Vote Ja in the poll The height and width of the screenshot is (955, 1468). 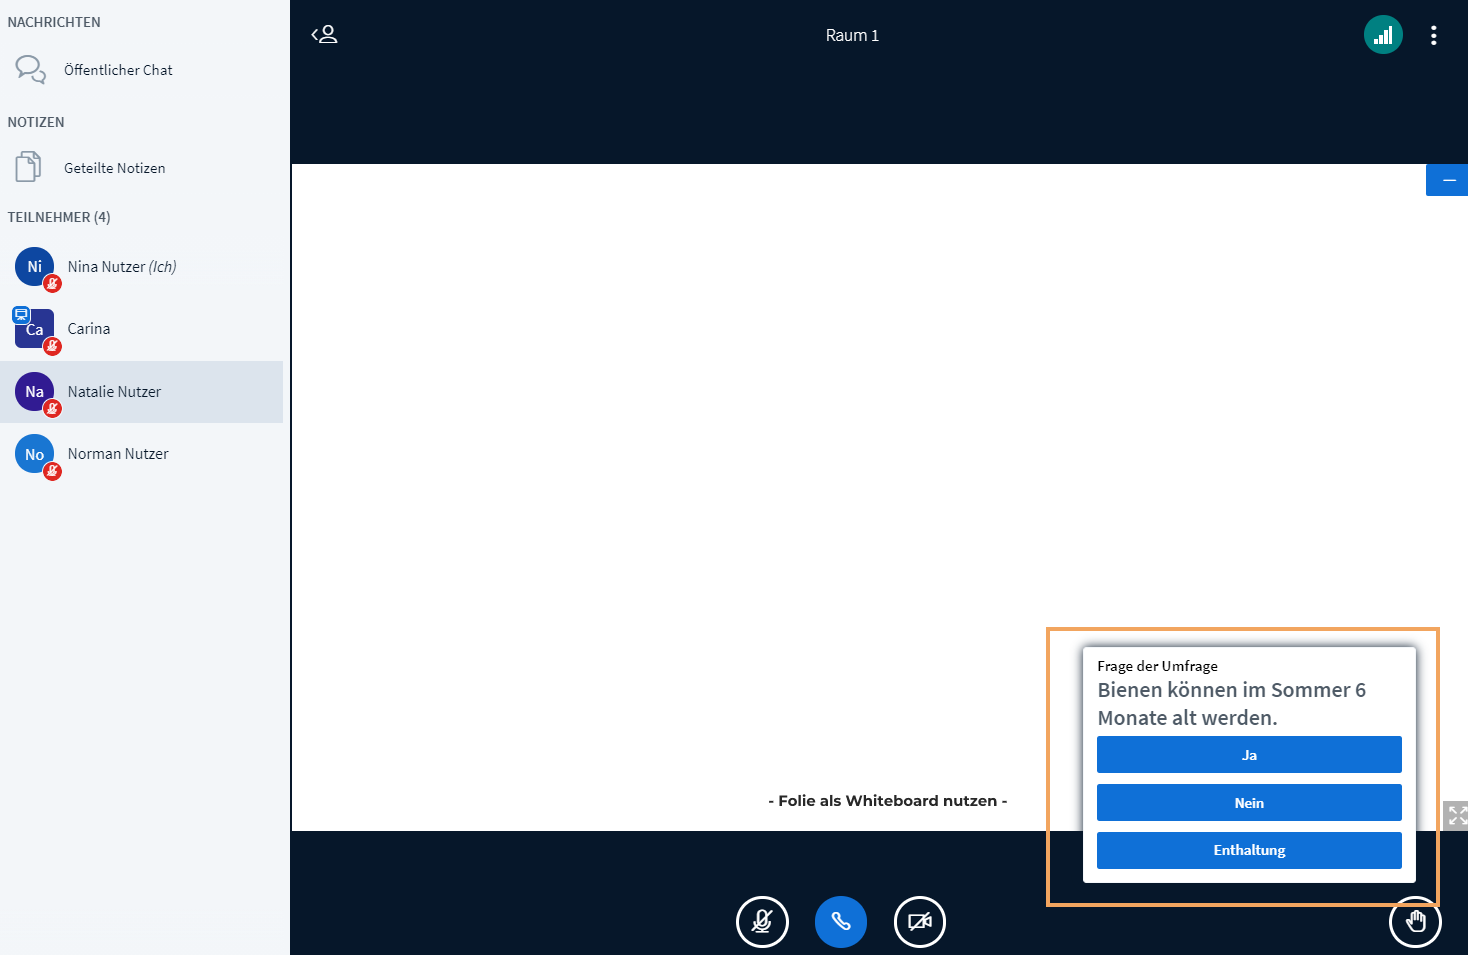[1249, 755]
